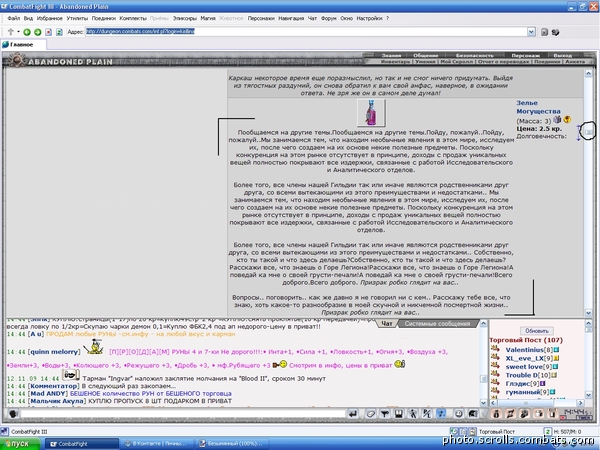Image resolution: width=600 pixels, height=450 pixels.
Task: Click the Безопасность header button
Action: click(474, 55)
